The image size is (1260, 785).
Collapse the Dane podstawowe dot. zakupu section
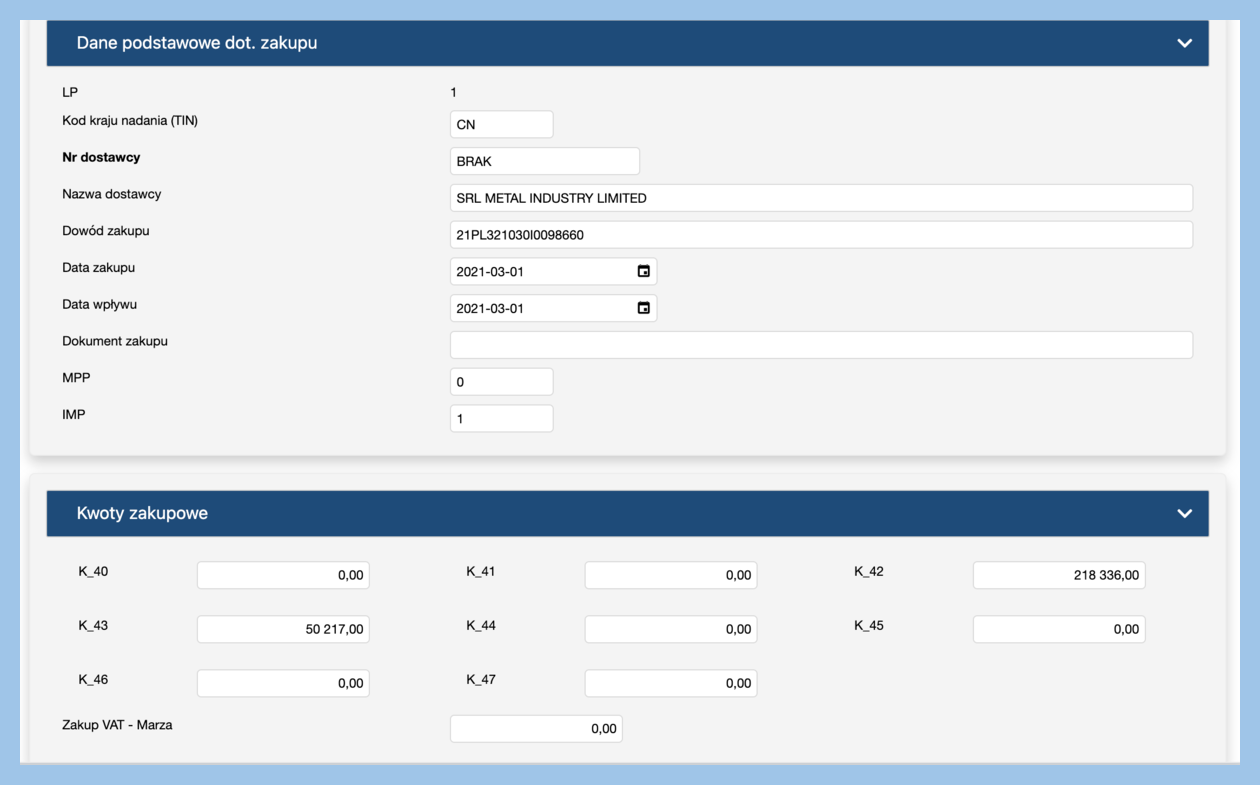coord(1184,43)
